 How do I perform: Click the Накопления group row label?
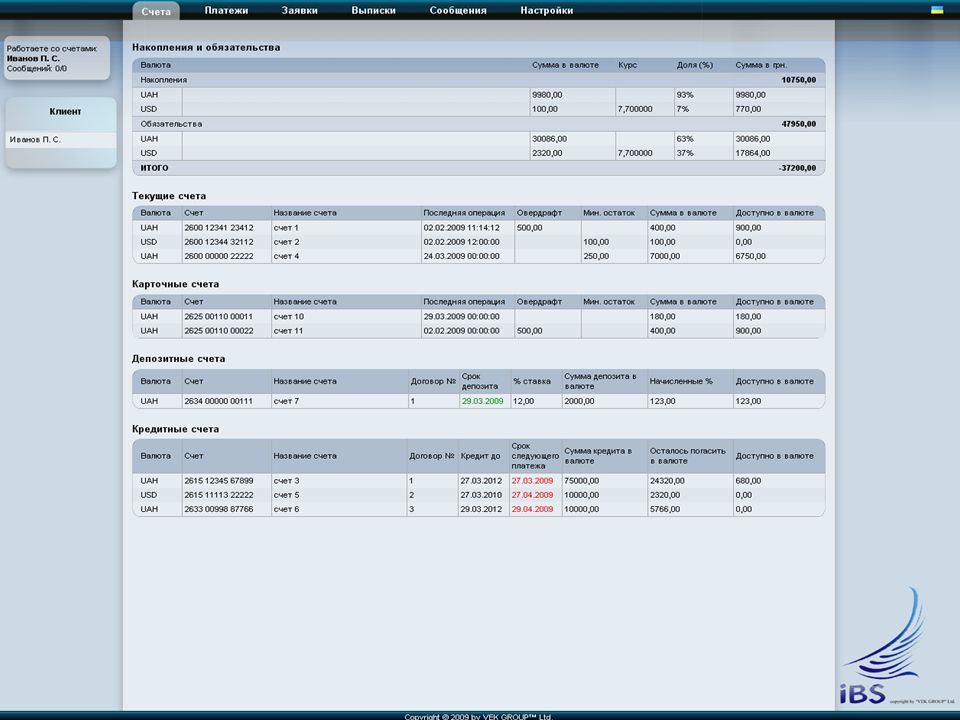pos(163,80)
